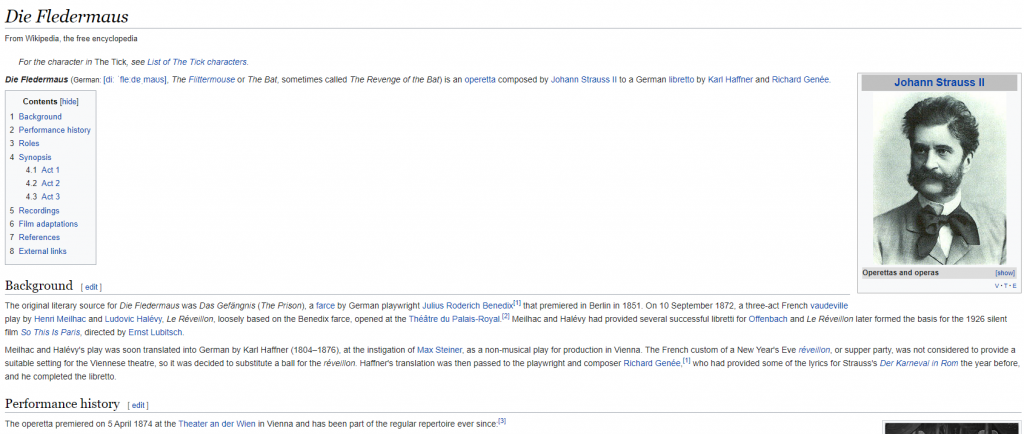The image size is (1024, 434).
Task: Click the E (edit template) navbox link
Action: pyautogui.click(x=1013, y=286)
